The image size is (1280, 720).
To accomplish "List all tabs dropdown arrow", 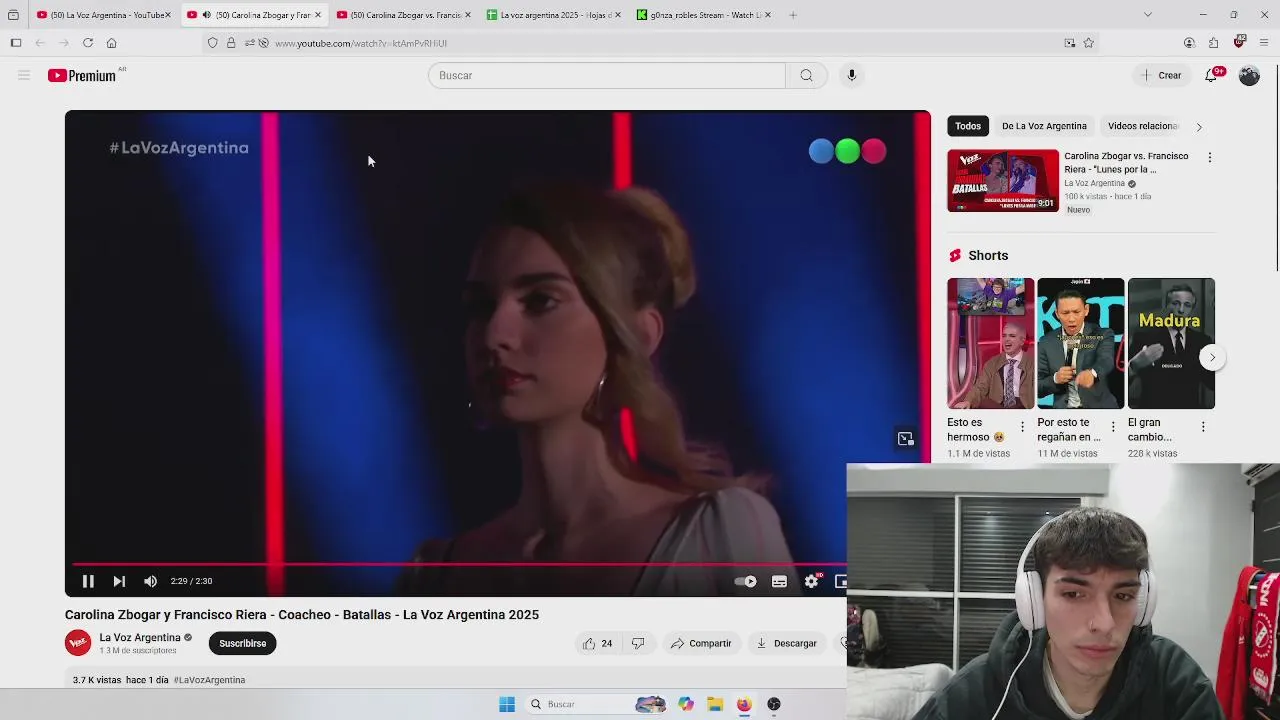I will [x=1147, y=15].
